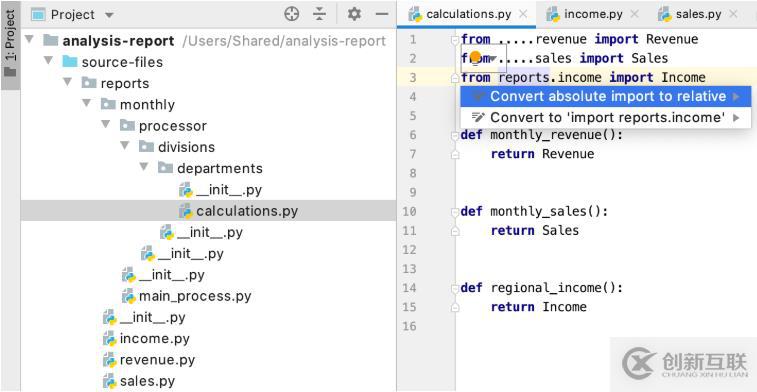Click the Revenue name in line 1 import
The image size is (757, 392).
[672, 39]
